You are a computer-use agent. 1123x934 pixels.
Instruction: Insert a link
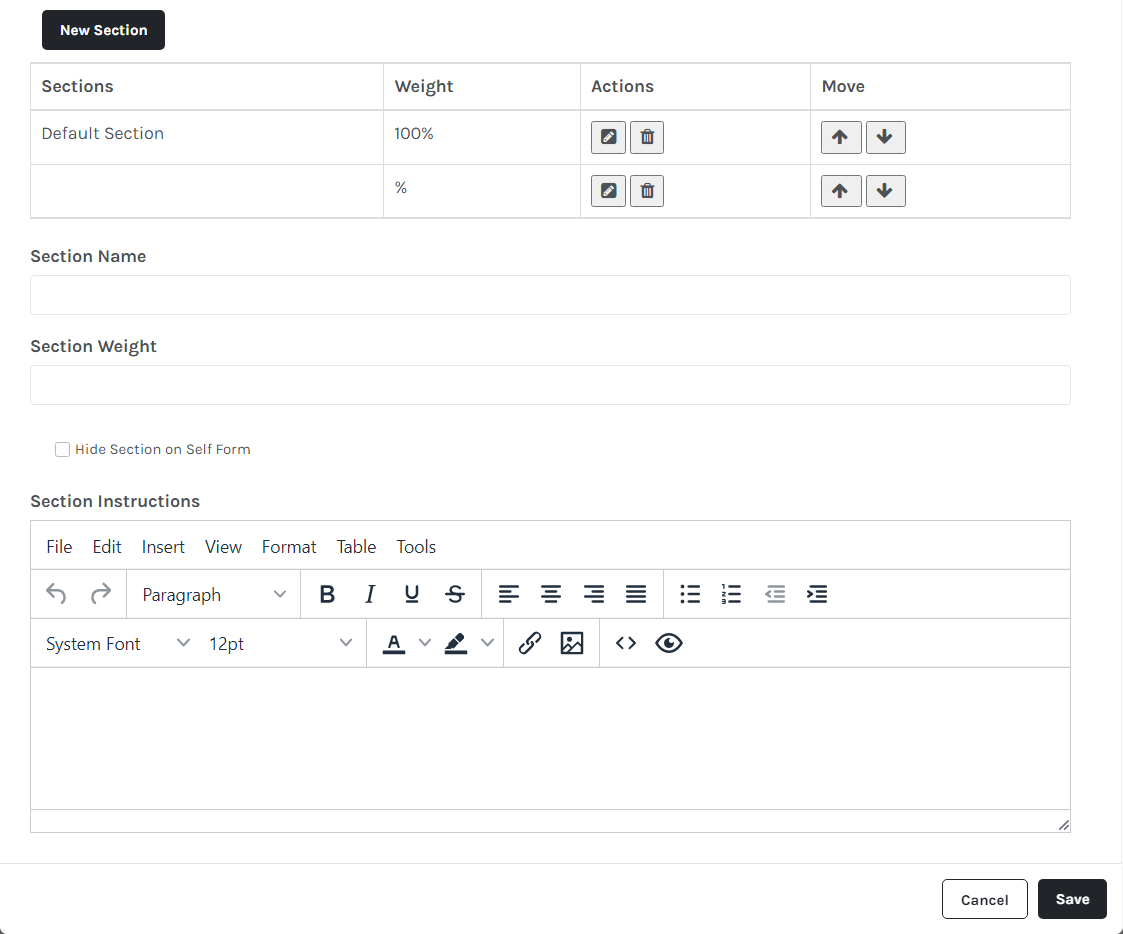click(529, 643)
